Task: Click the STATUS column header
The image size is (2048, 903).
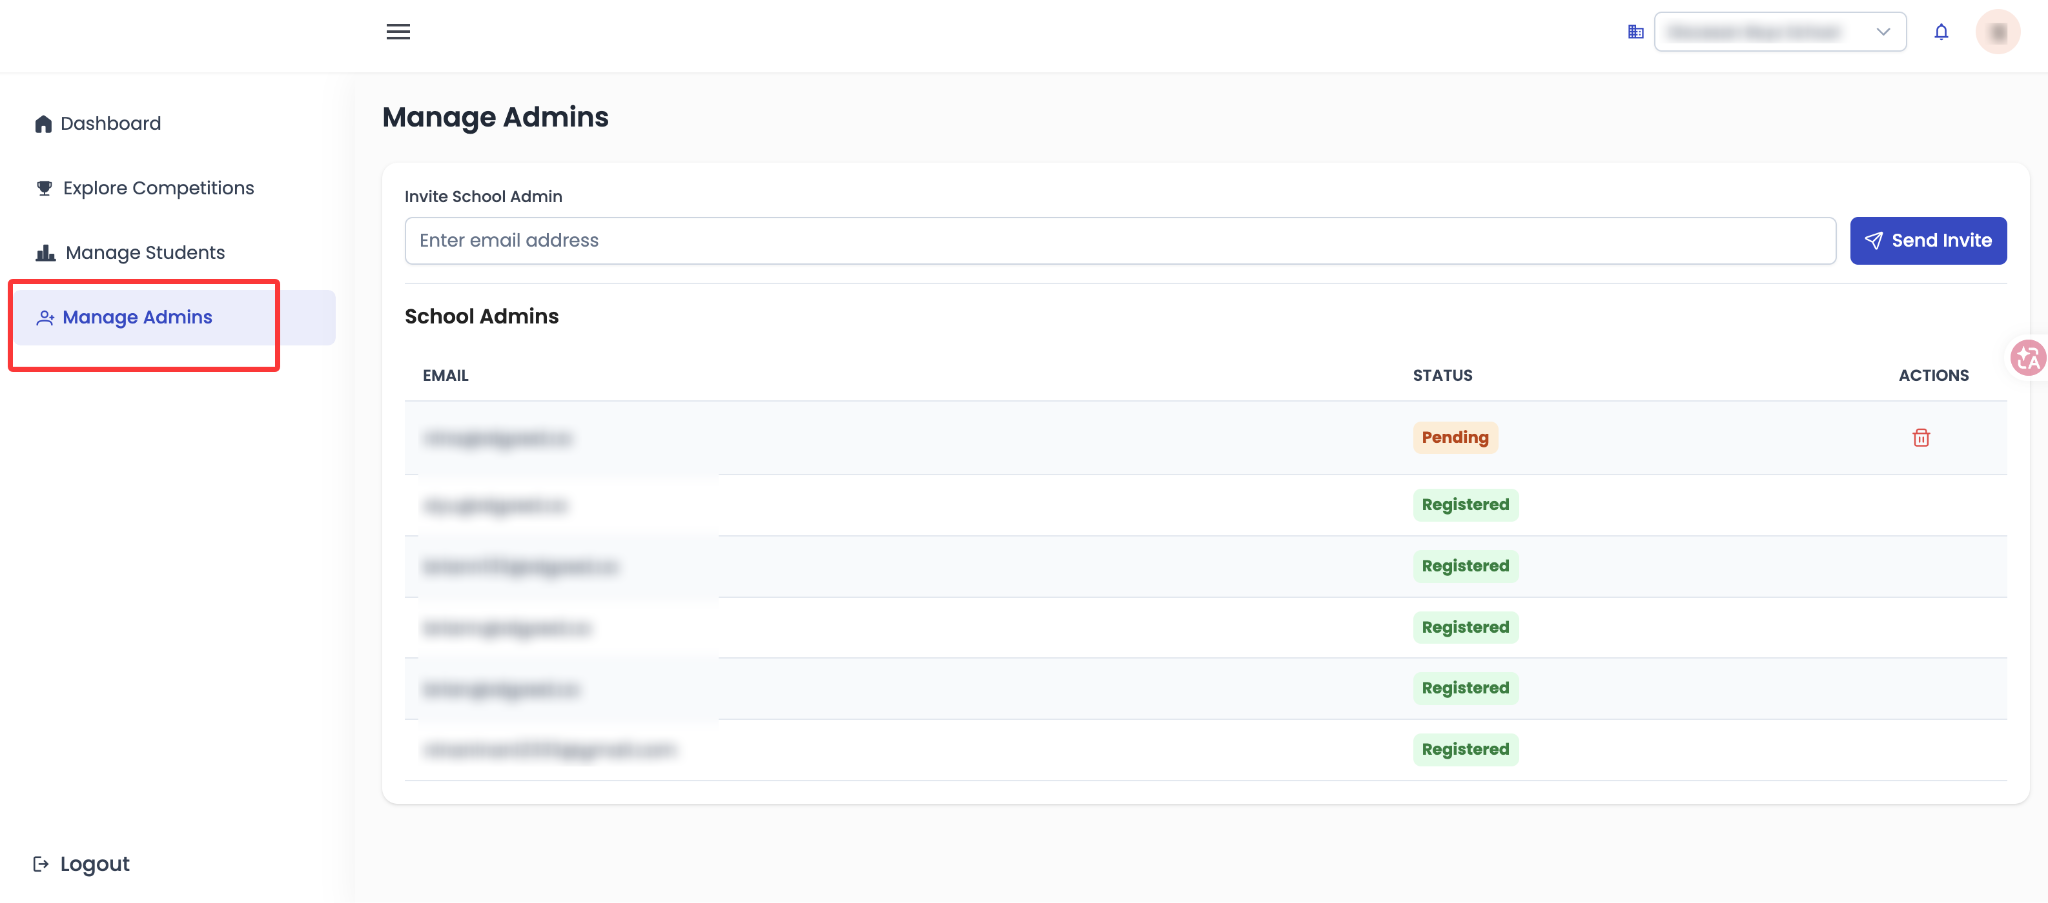Action: 1442,376
